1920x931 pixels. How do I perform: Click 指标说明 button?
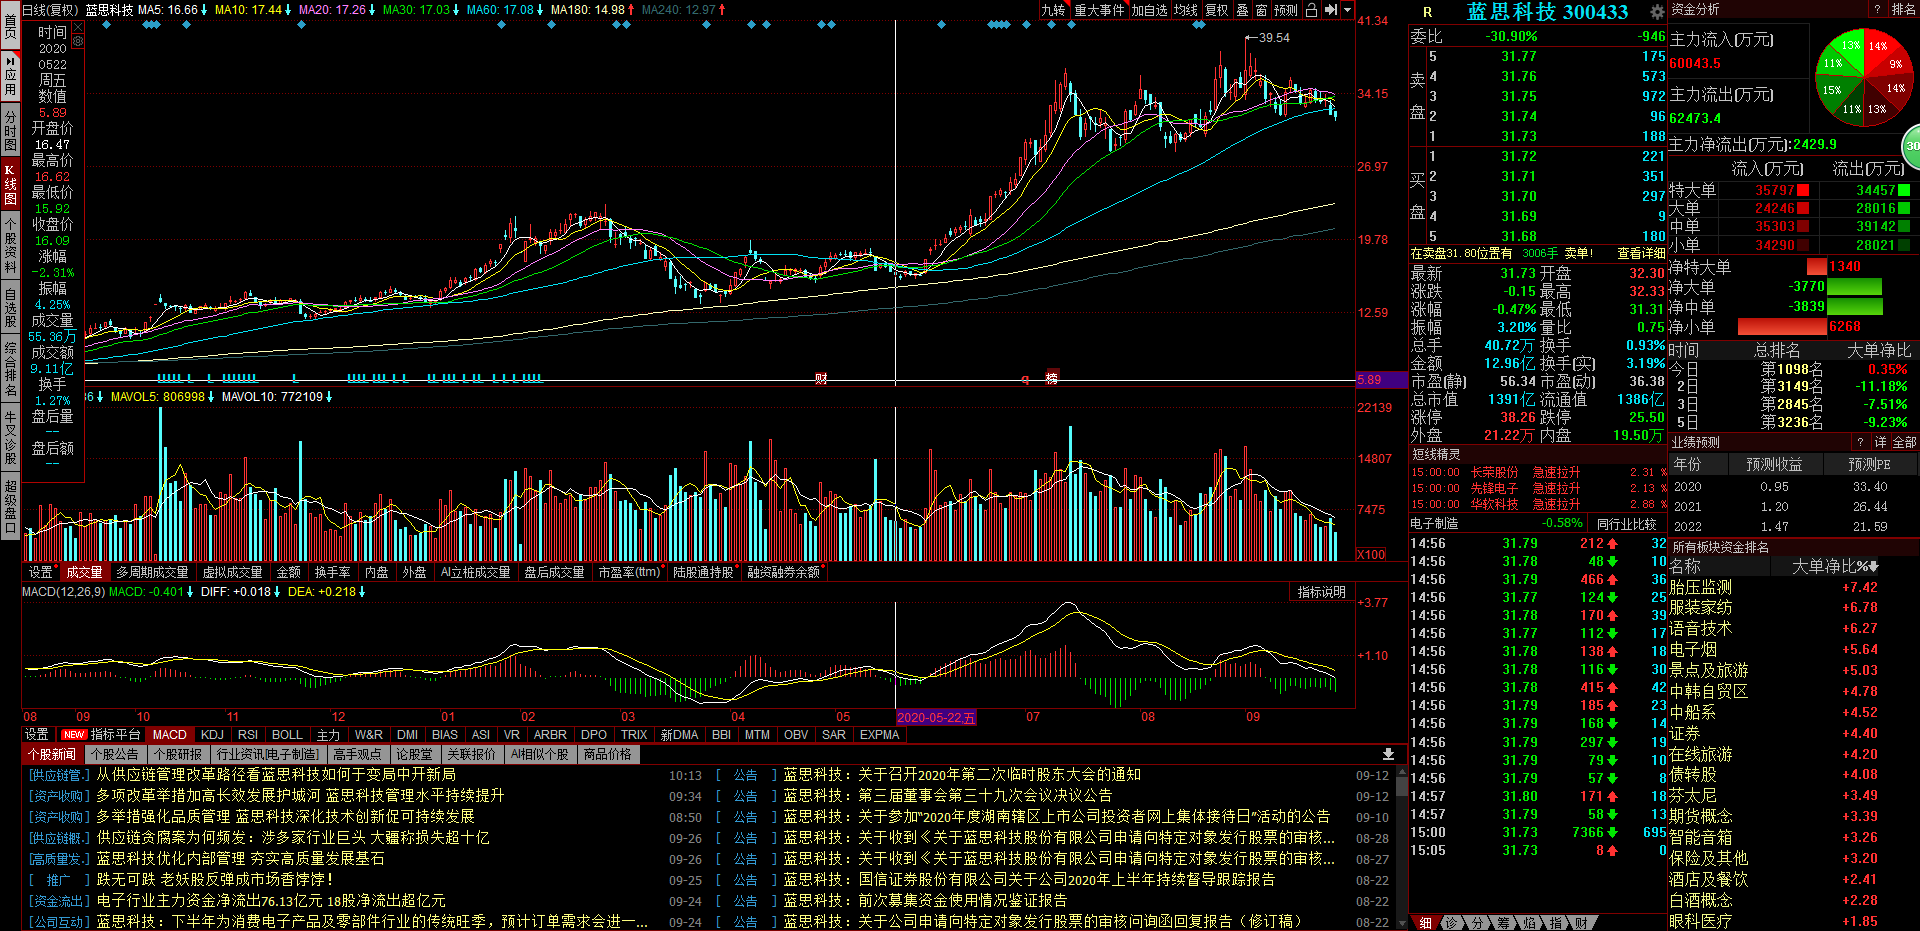1321,592
